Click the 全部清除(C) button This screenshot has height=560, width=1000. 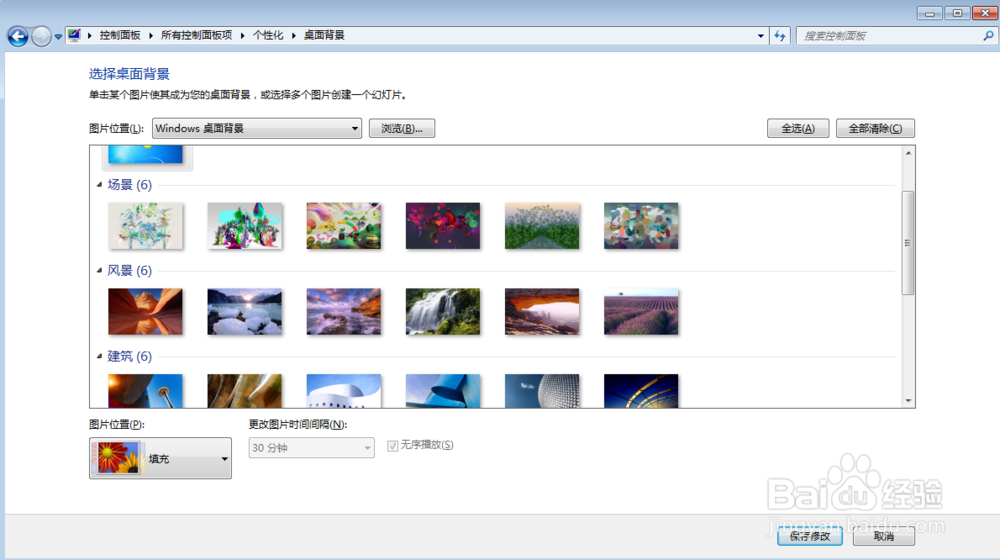click(x=875, y=128)
